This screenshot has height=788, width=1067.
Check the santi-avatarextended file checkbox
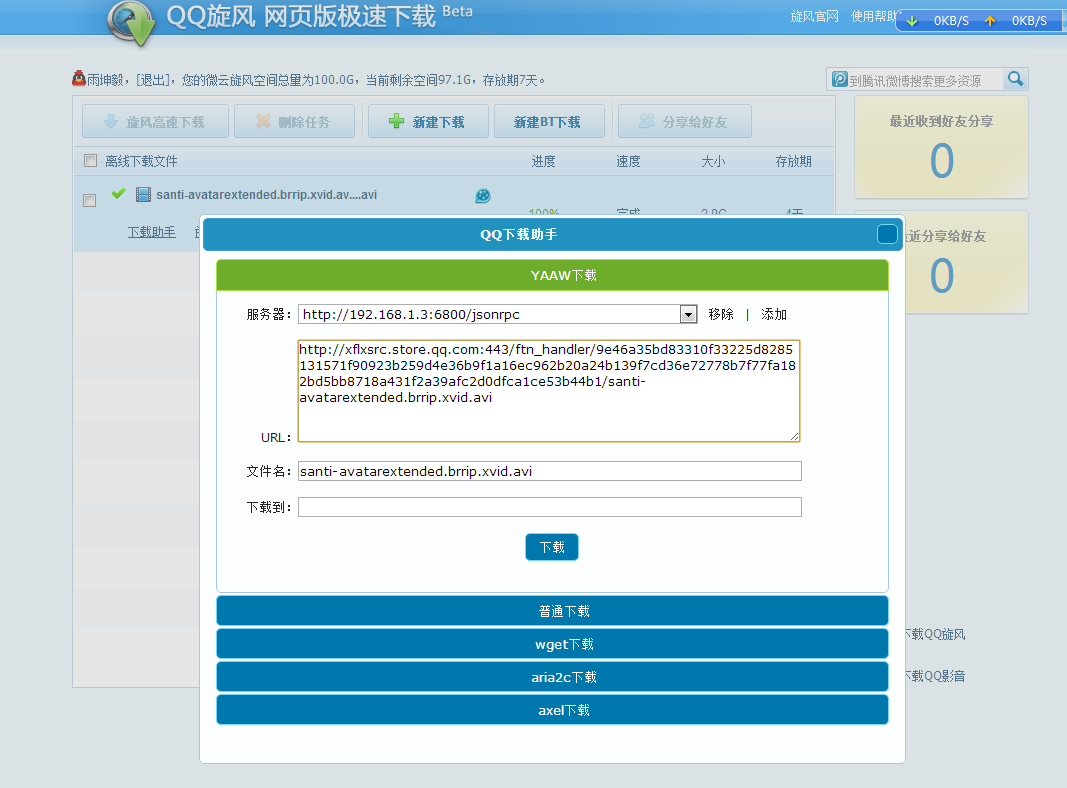pyautogui.click(x=89, y=200)
